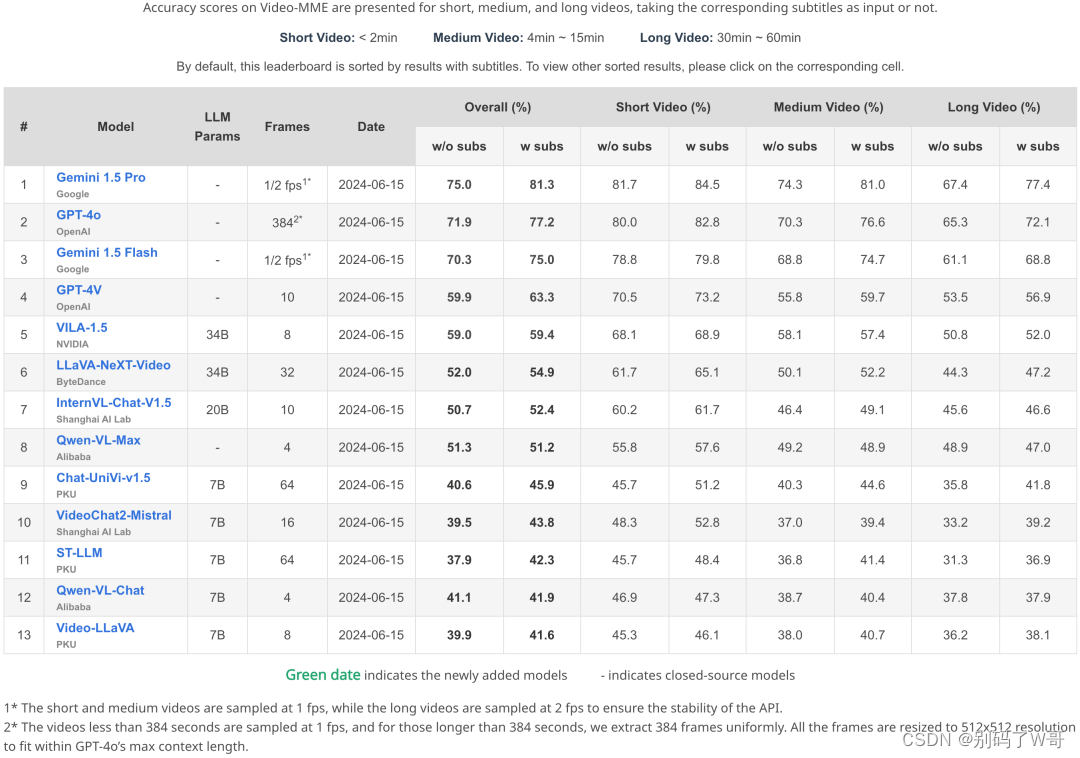Click the Medium Video (%) group header

click(x=829, y=107)
